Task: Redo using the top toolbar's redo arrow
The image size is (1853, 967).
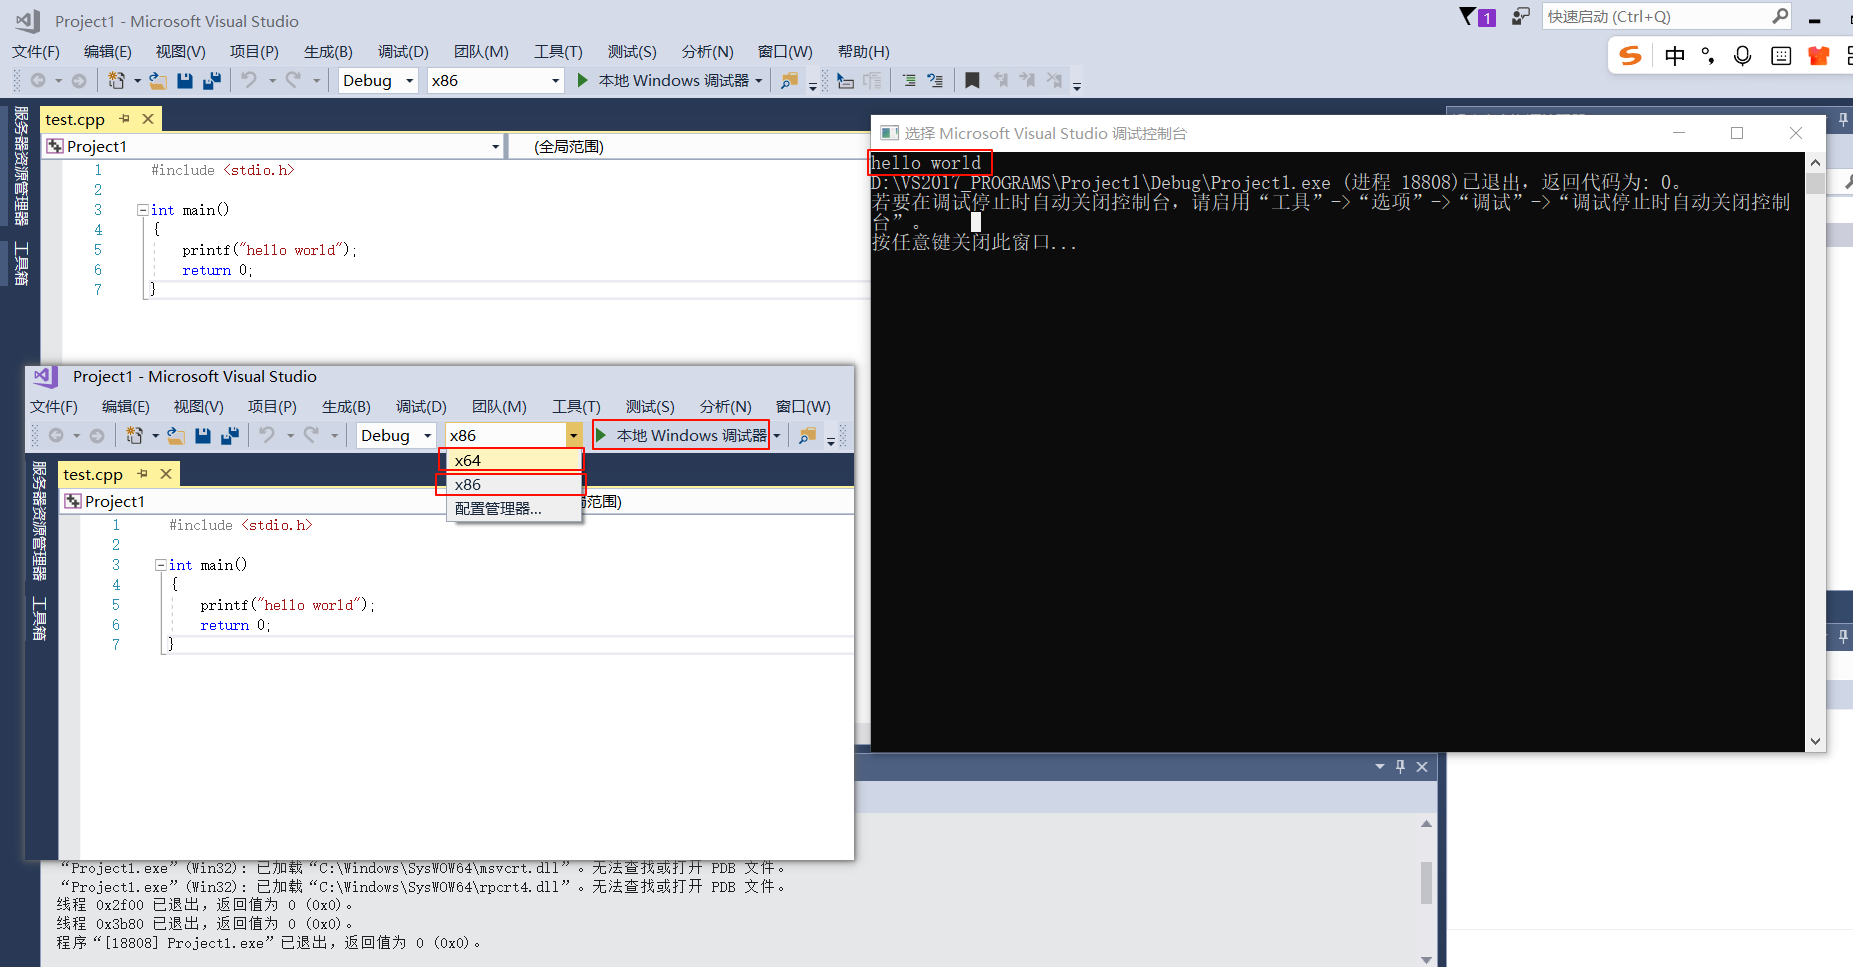Action: (x=293, y=80)
